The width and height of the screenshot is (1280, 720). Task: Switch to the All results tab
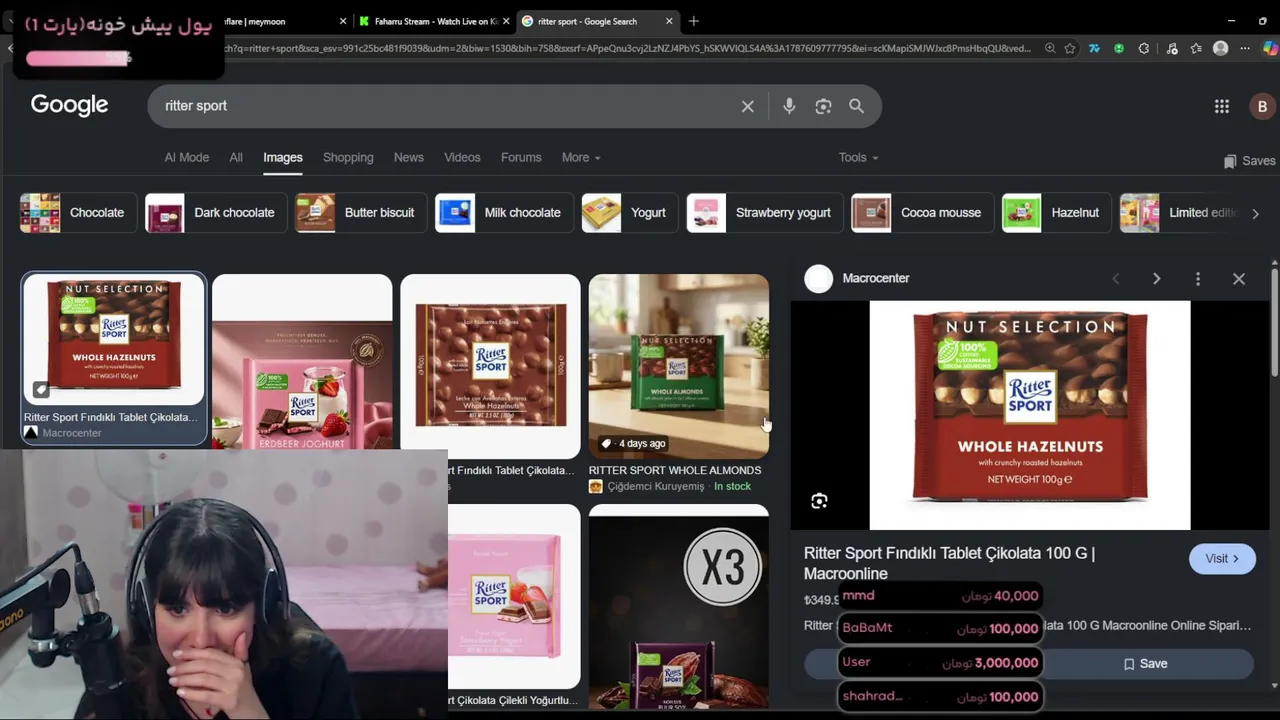pos(236,158)
